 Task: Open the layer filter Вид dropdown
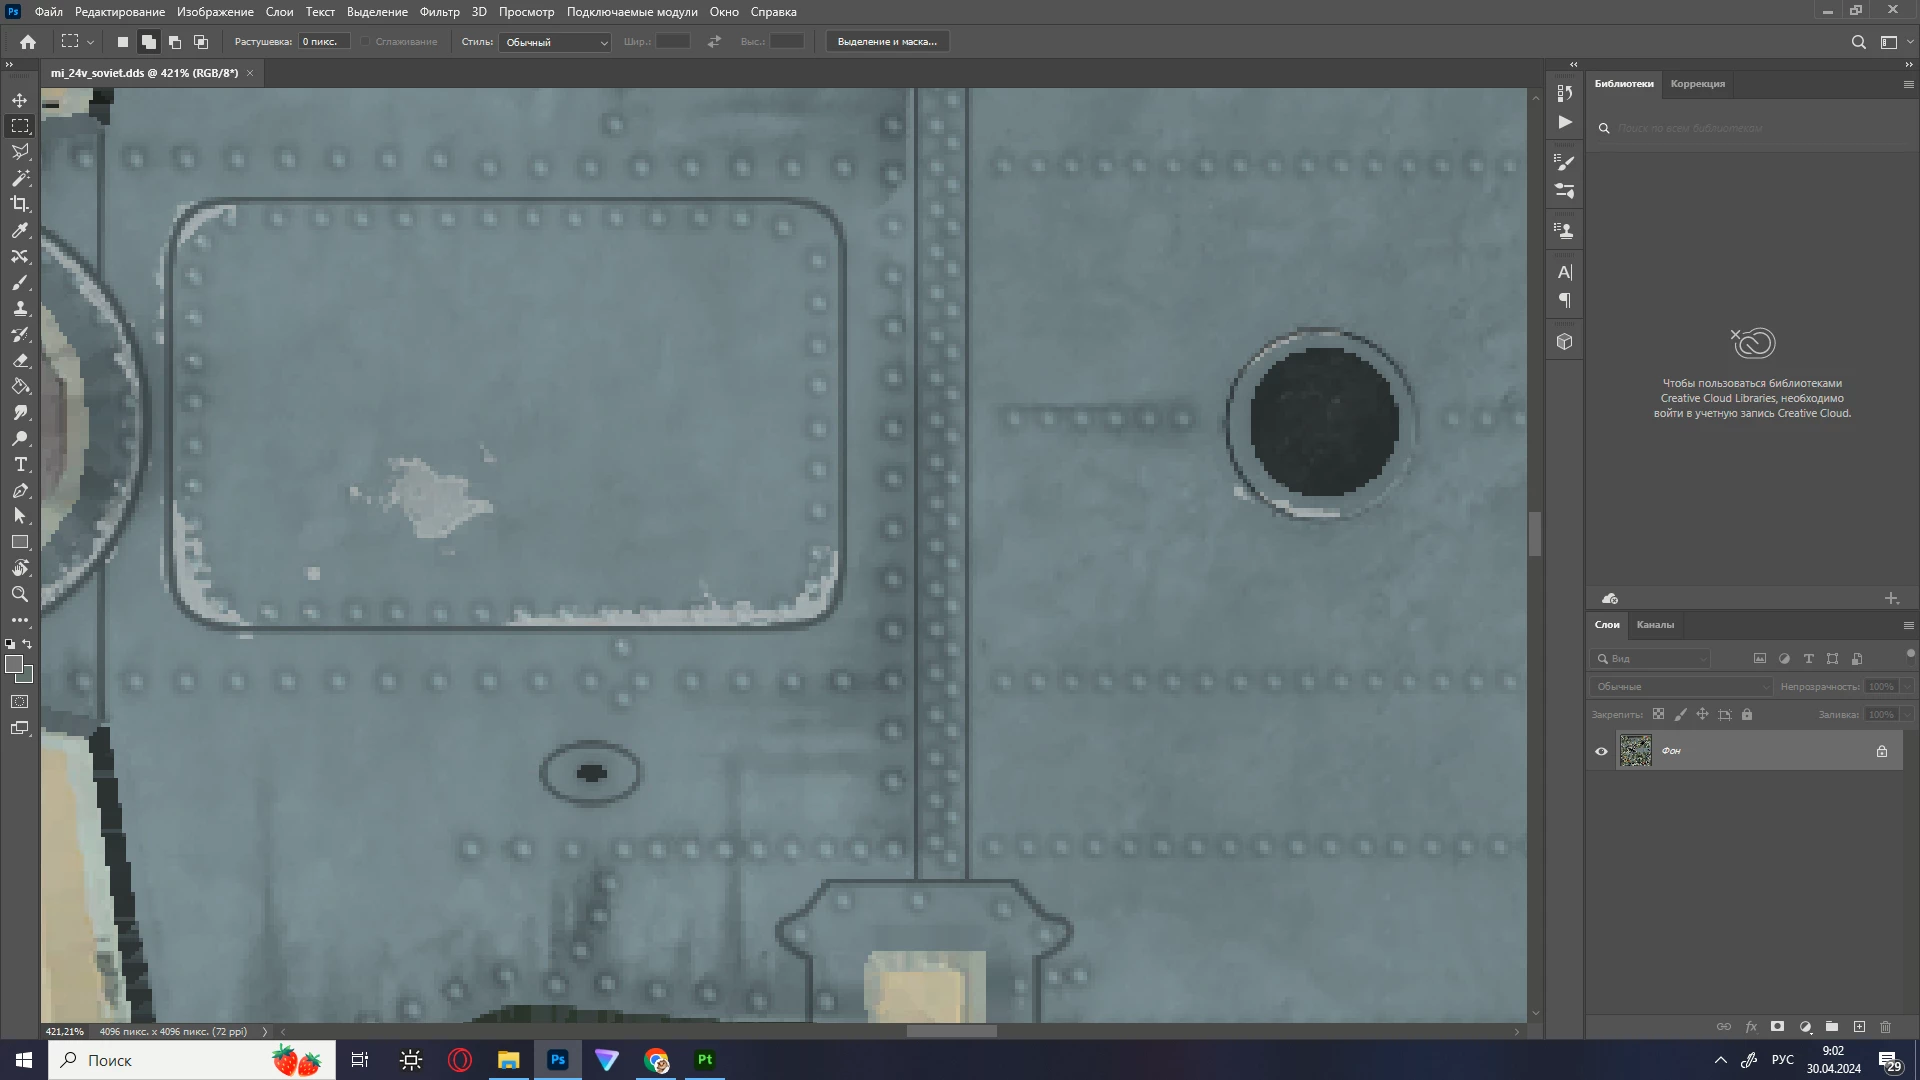[x=1655, y=659]
